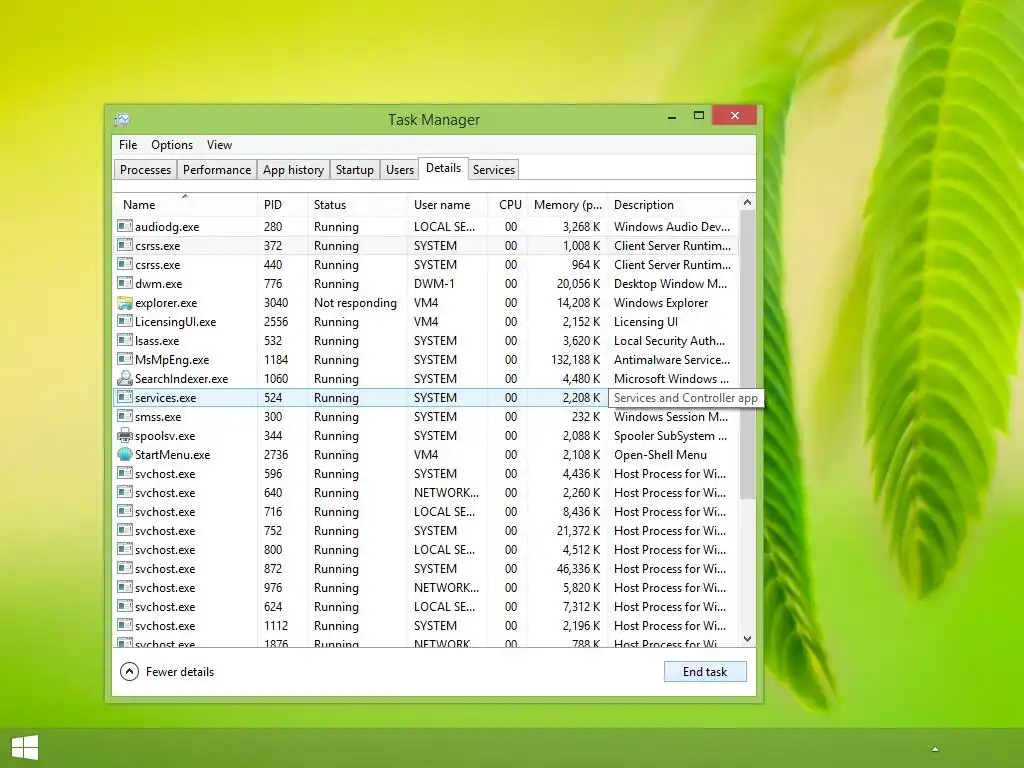Select PID 3040 cell
This screenshot has height=768, width=1024.
(276, 302)
